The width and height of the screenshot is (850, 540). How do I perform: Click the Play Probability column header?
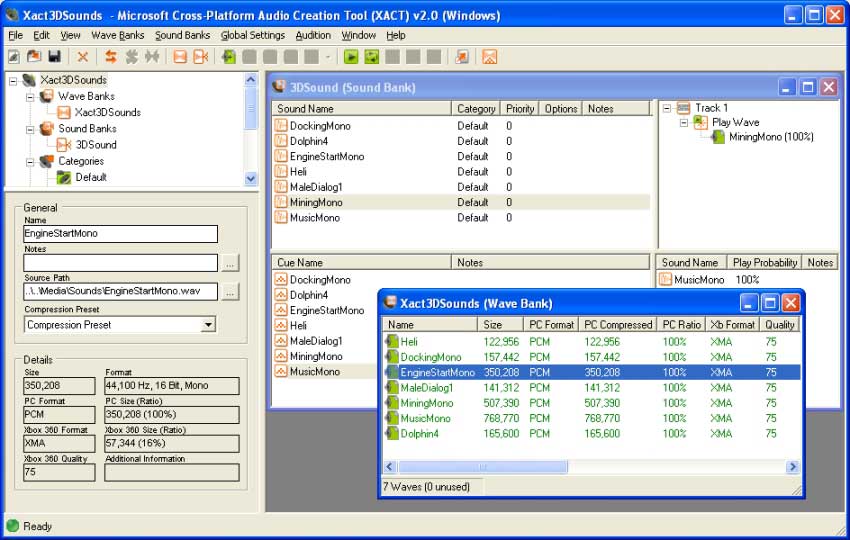click(764, 262)
